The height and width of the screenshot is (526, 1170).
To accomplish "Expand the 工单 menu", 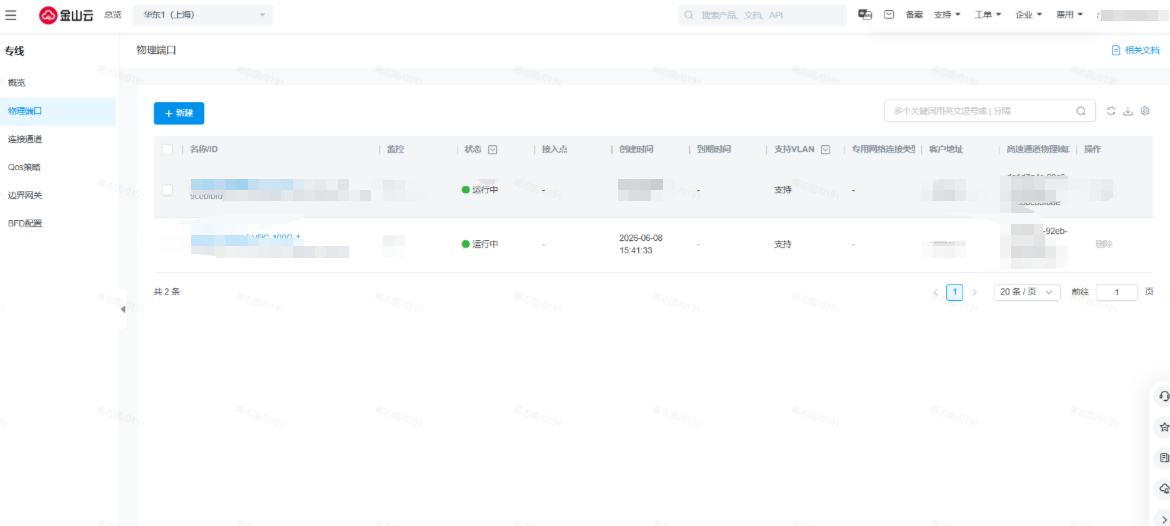I will pyautogui.click(x=988, y=14).
